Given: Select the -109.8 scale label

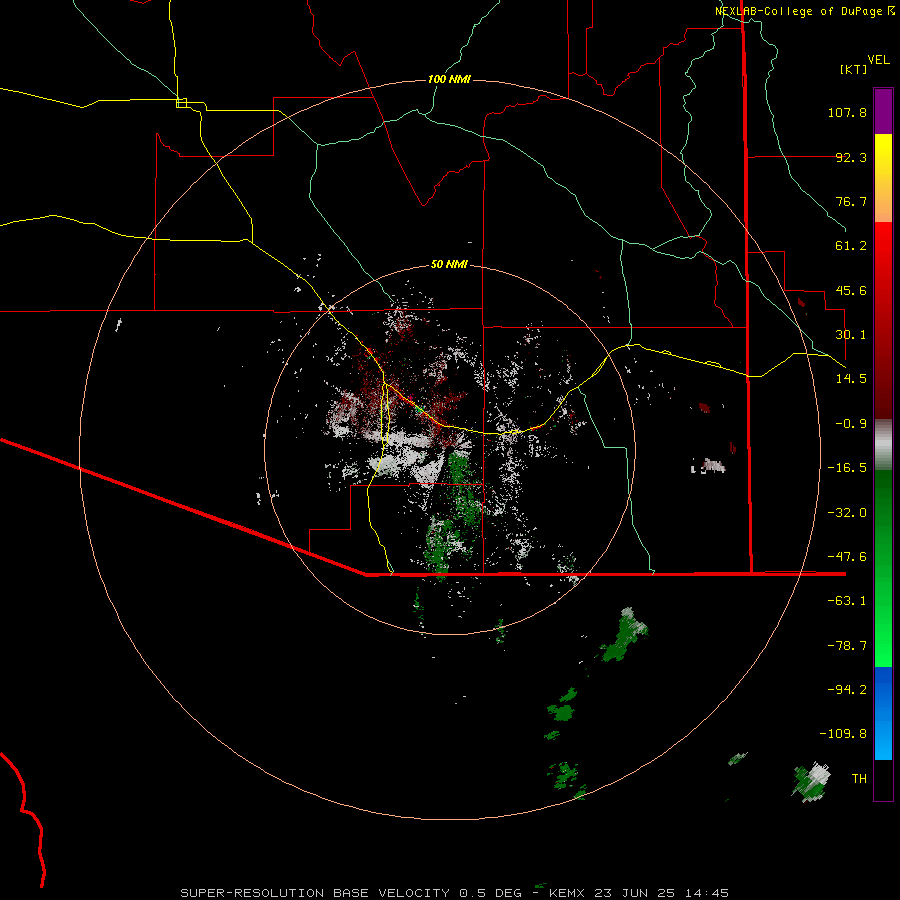Looking at the screenshot, I should [x=843, y=734].
